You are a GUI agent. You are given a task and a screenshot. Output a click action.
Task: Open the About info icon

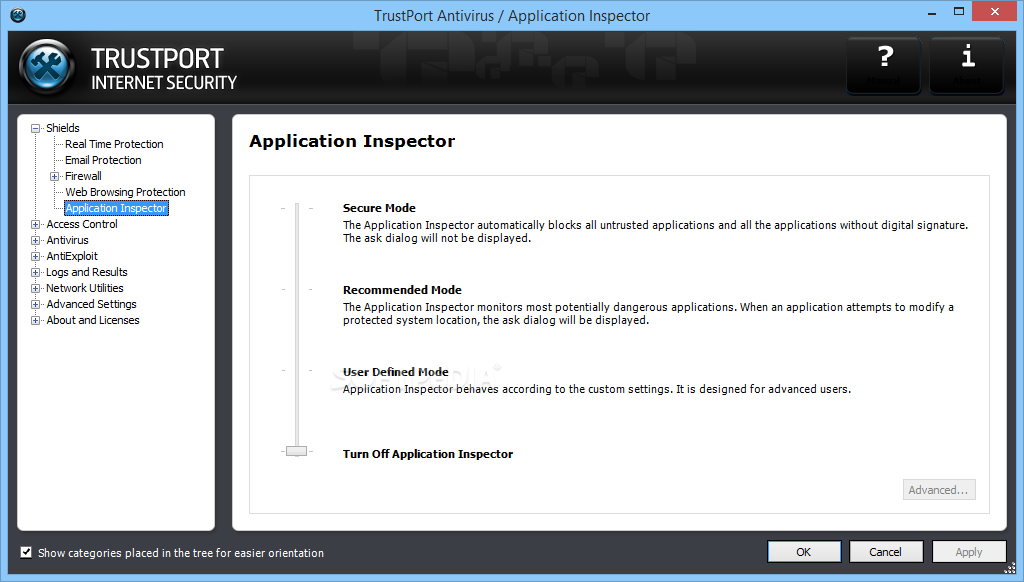pos(967,65)
